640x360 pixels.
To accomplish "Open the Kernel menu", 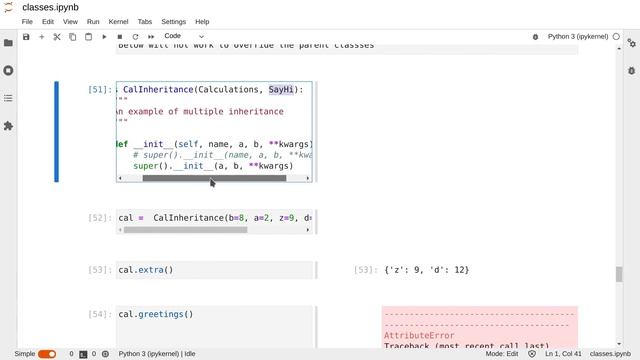I will [118, 22].
